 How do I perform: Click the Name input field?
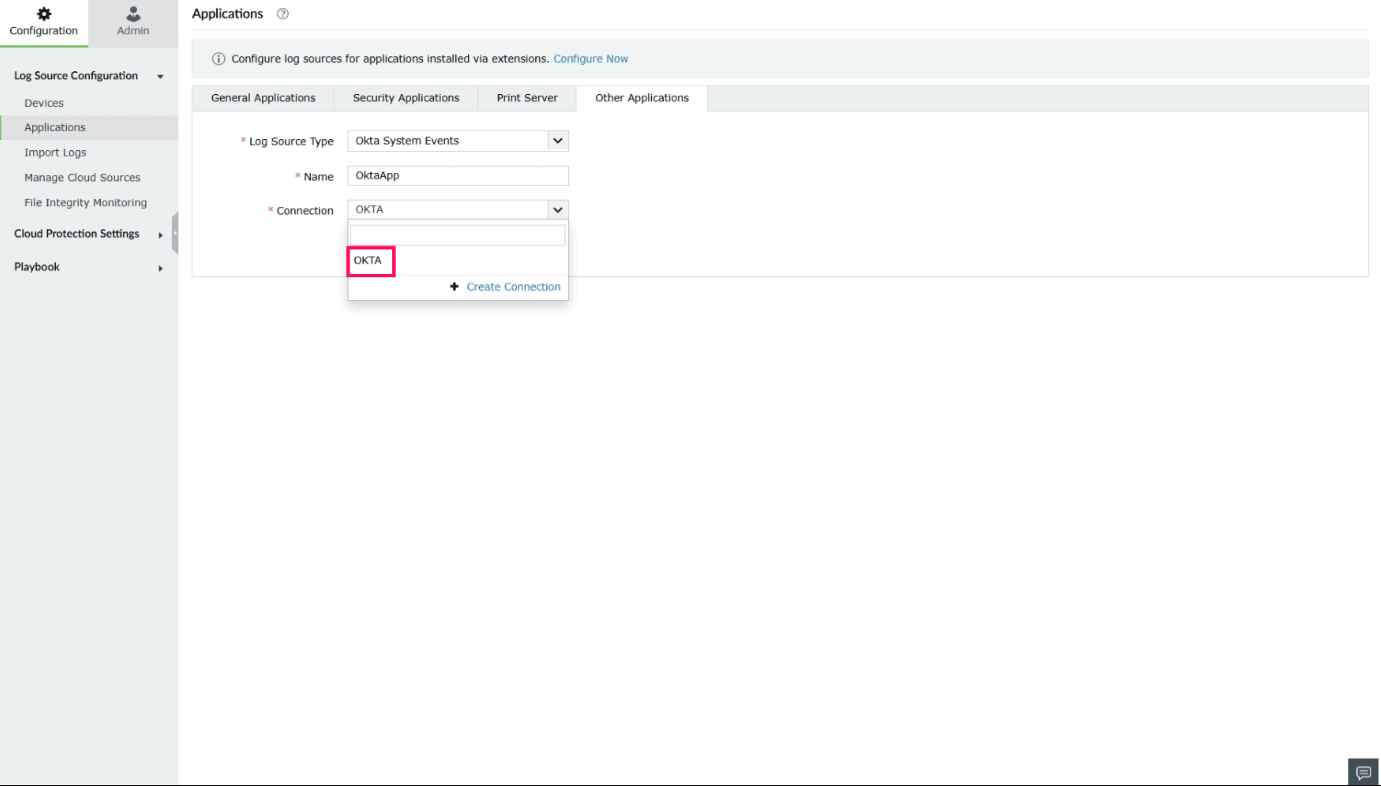pos(458,176)
